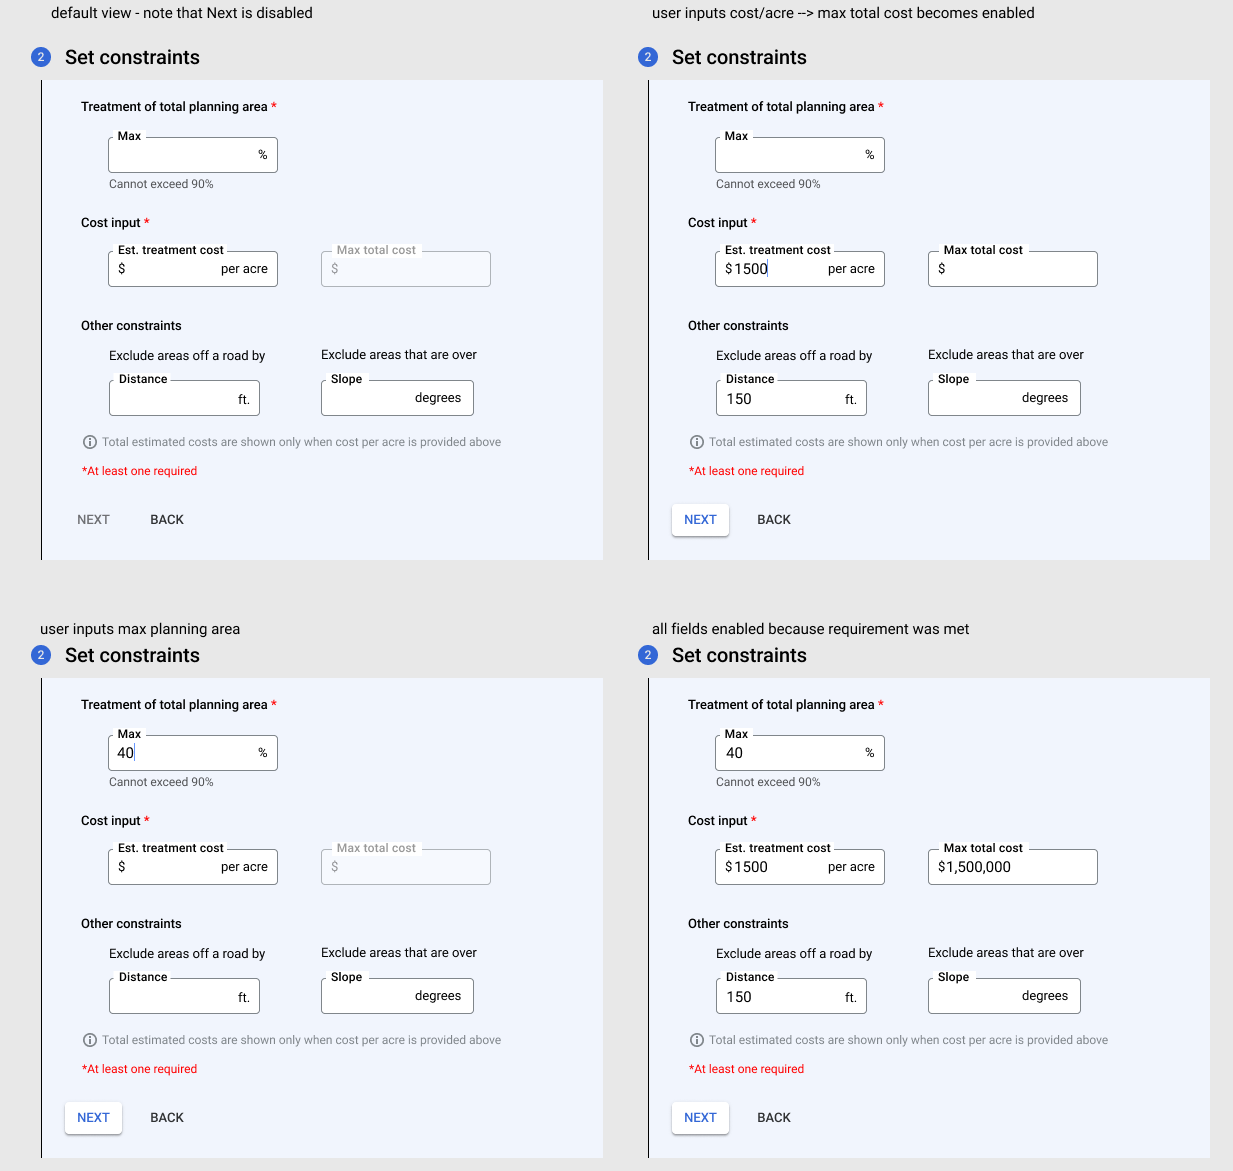1233x1171 pixels.
Task: Click the blue step 2 badge in top-right panel
Action: click(647, 57)
